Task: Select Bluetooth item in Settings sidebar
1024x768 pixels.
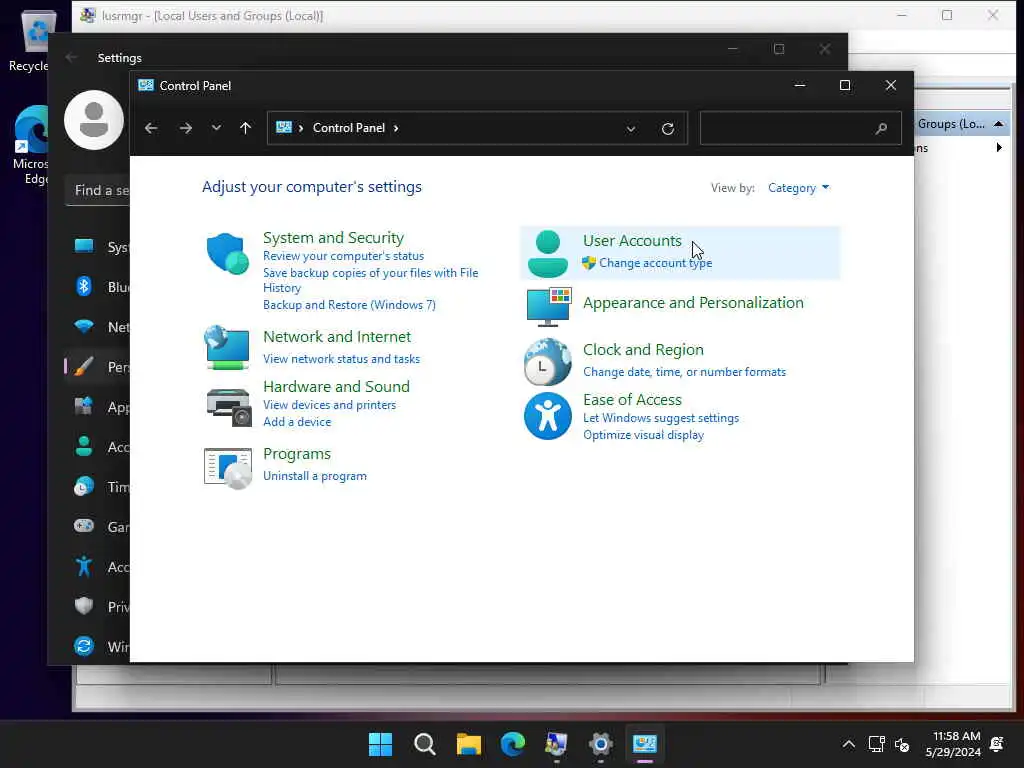Action: (97, 287)
